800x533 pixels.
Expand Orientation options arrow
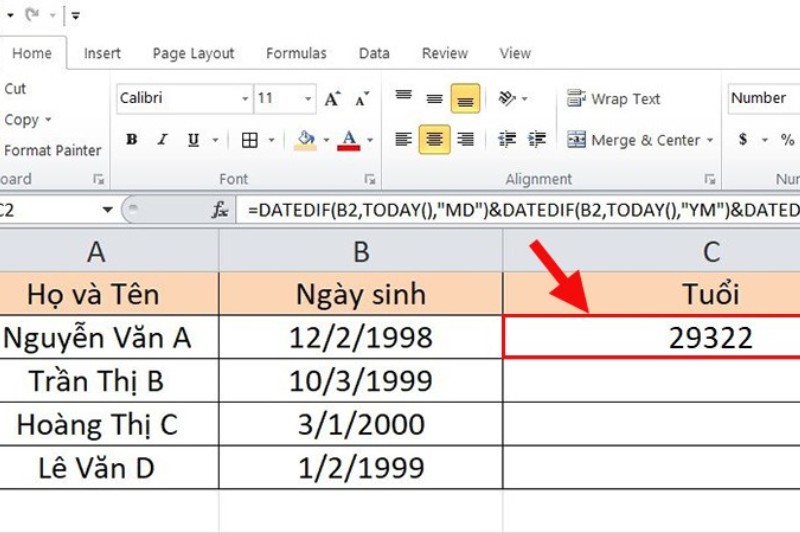point(524,98)
